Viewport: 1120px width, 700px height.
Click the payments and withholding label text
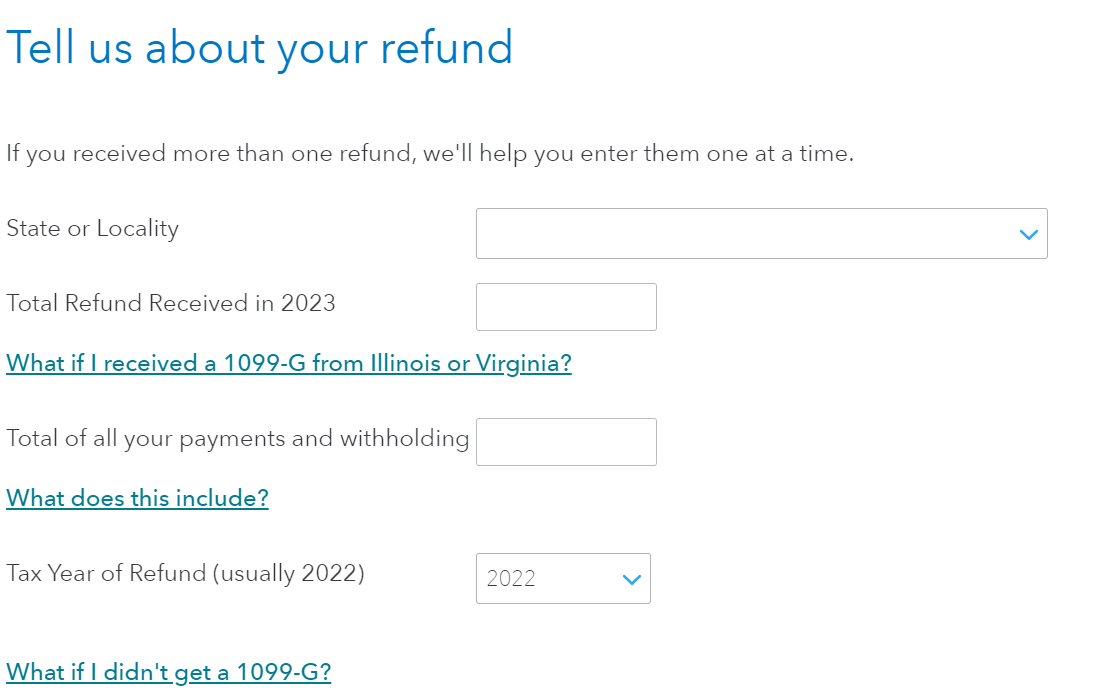pos(237,438)
